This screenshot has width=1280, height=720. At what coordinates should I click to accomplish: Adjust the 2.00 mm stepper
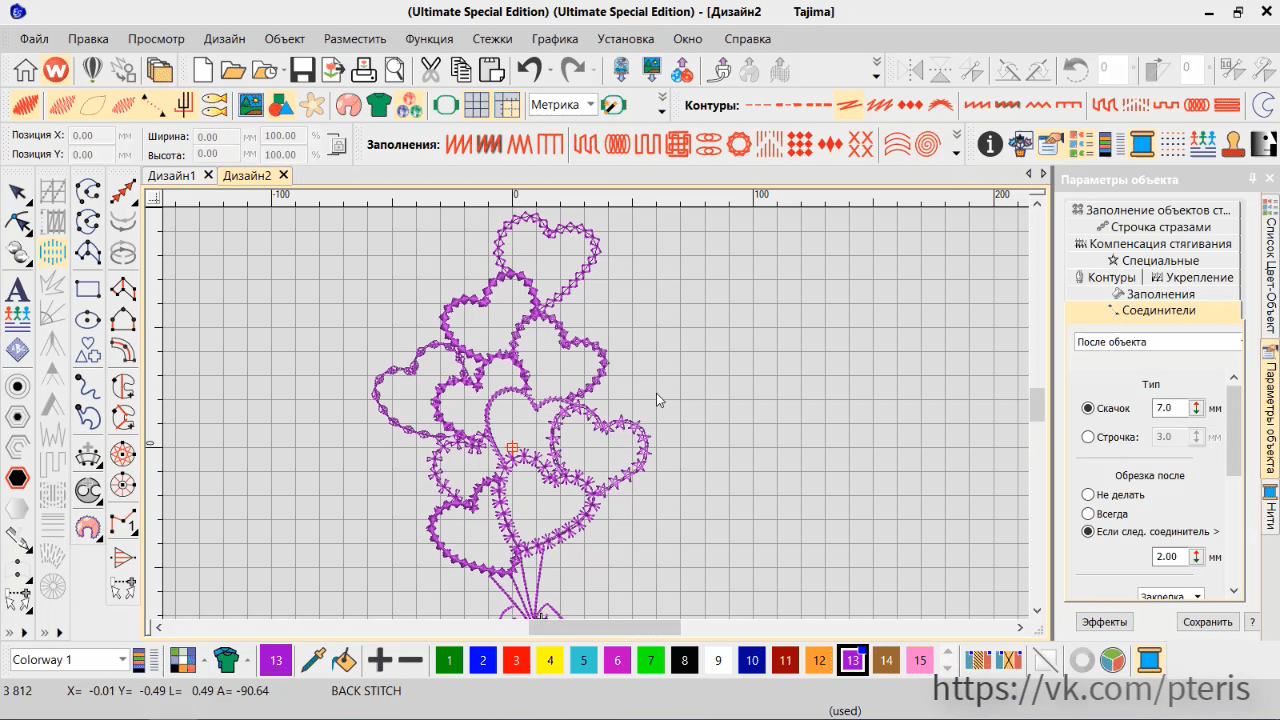click(1196, 557)
